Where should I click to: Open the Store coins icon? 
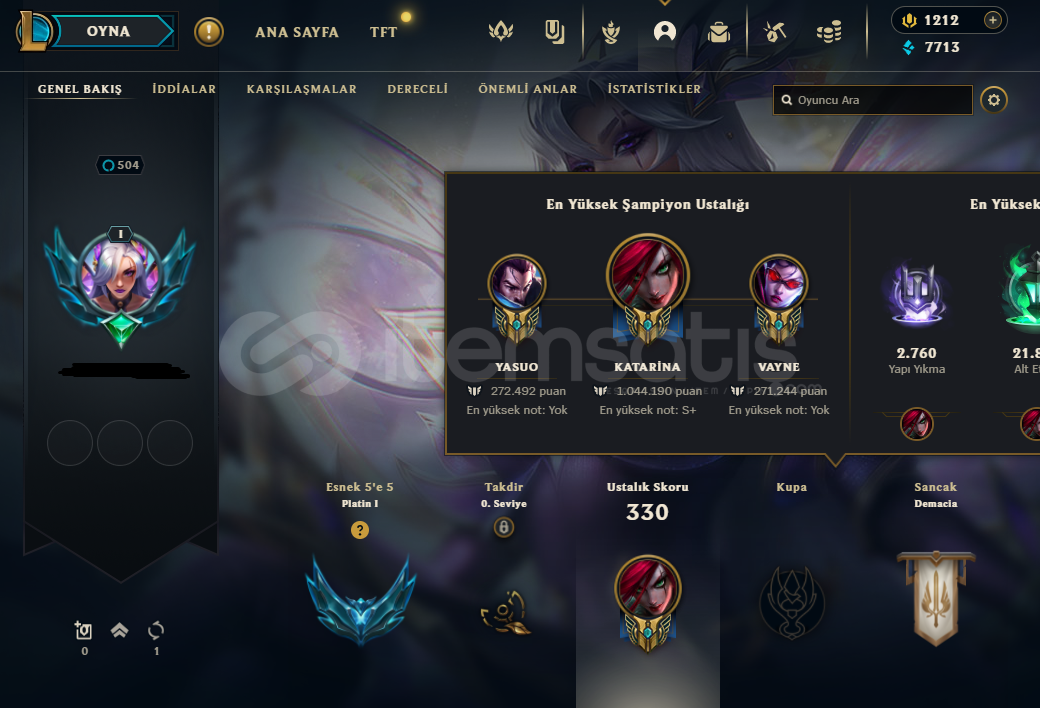[829, 31]
